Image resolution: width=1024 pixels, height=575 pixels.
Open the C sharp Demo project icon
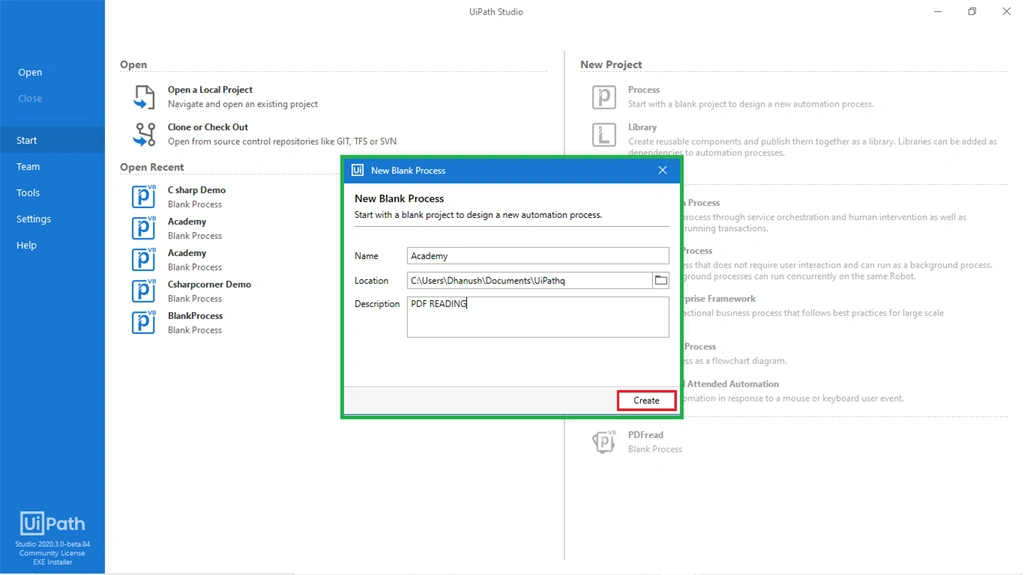pyautogui.click(x=144, y=196)
